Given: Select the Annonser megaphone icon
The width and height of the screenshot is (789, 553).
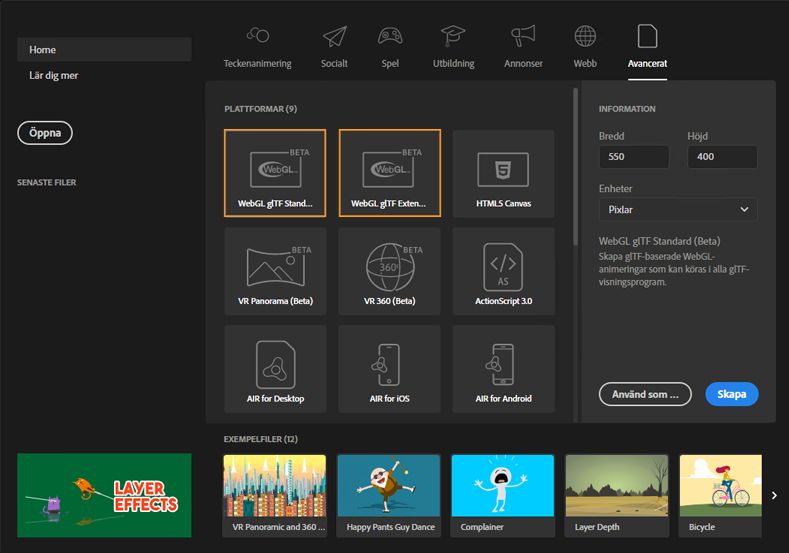Looking at the screenshot, I should (523, 36).
